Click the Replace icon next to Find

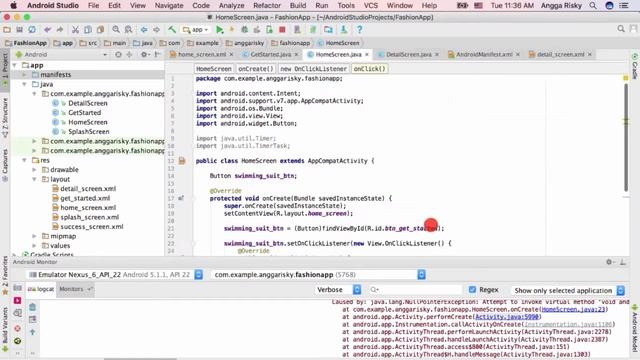pos(129,29)
